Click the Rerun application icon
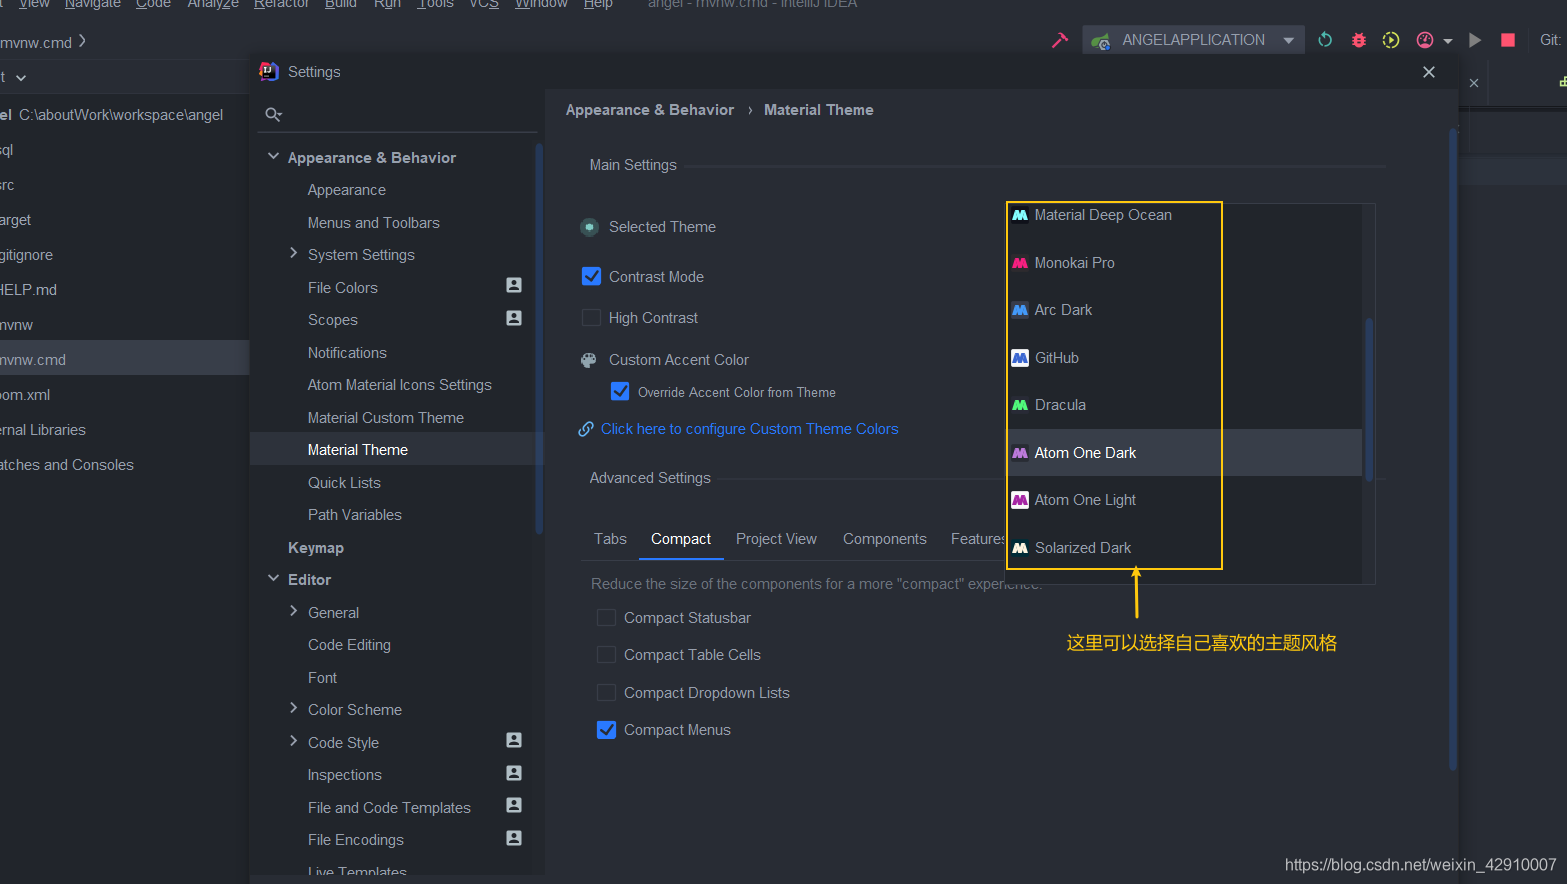 [1325, 40]
